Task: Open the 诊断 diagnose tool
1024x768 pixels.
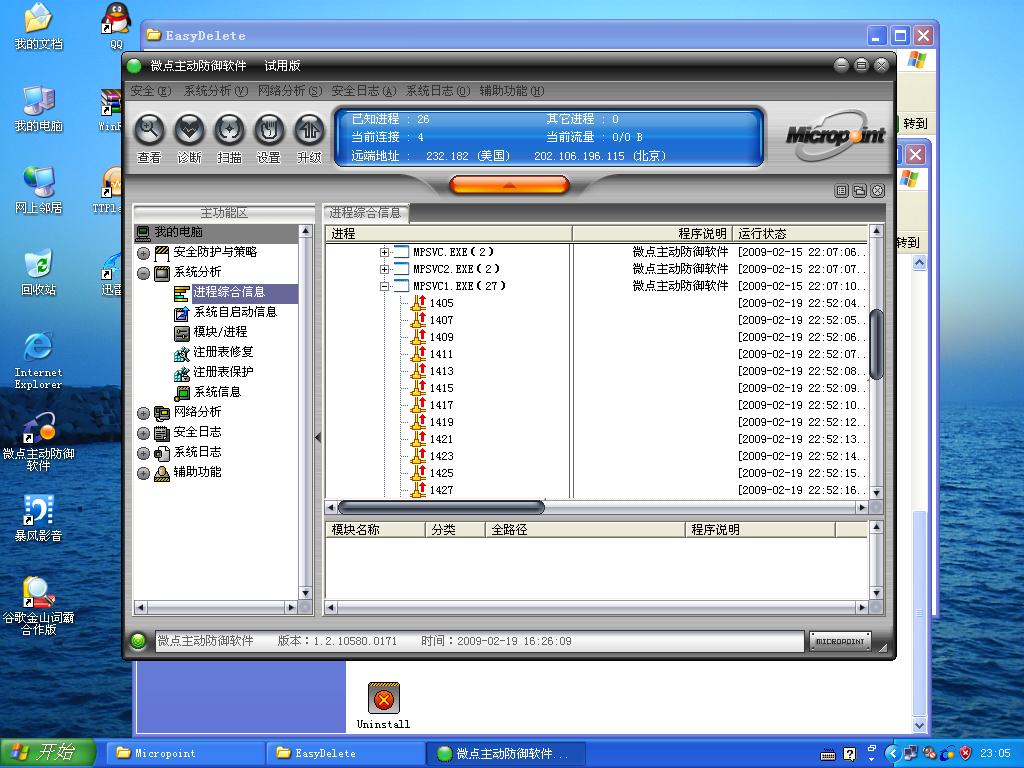Action: tap(189, 131)
